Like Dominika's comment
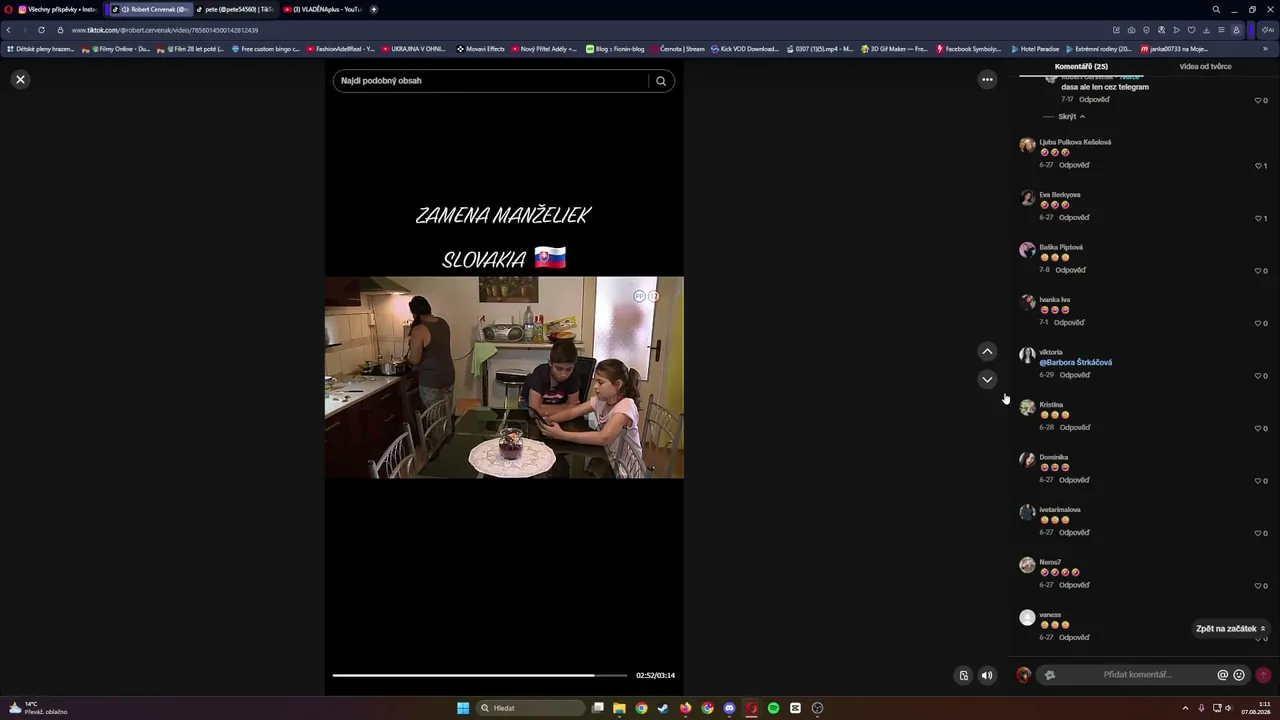The width and height of the screenshot is (1280, 720). click(x=1258, y=481)
